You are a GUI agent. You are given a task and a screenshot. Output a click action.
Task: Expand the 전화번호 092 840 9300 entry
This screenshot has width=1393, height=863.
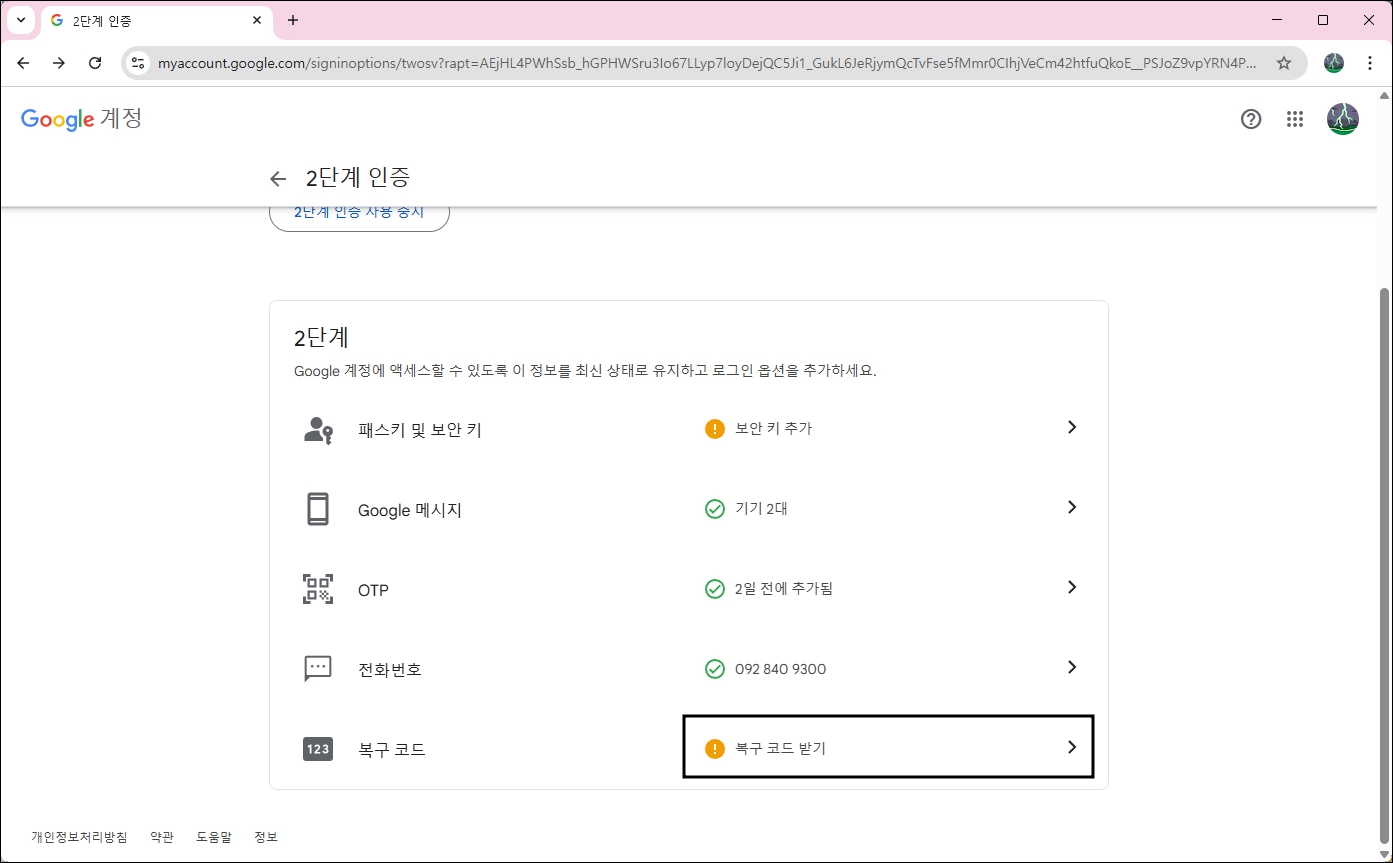(1071, 667)
